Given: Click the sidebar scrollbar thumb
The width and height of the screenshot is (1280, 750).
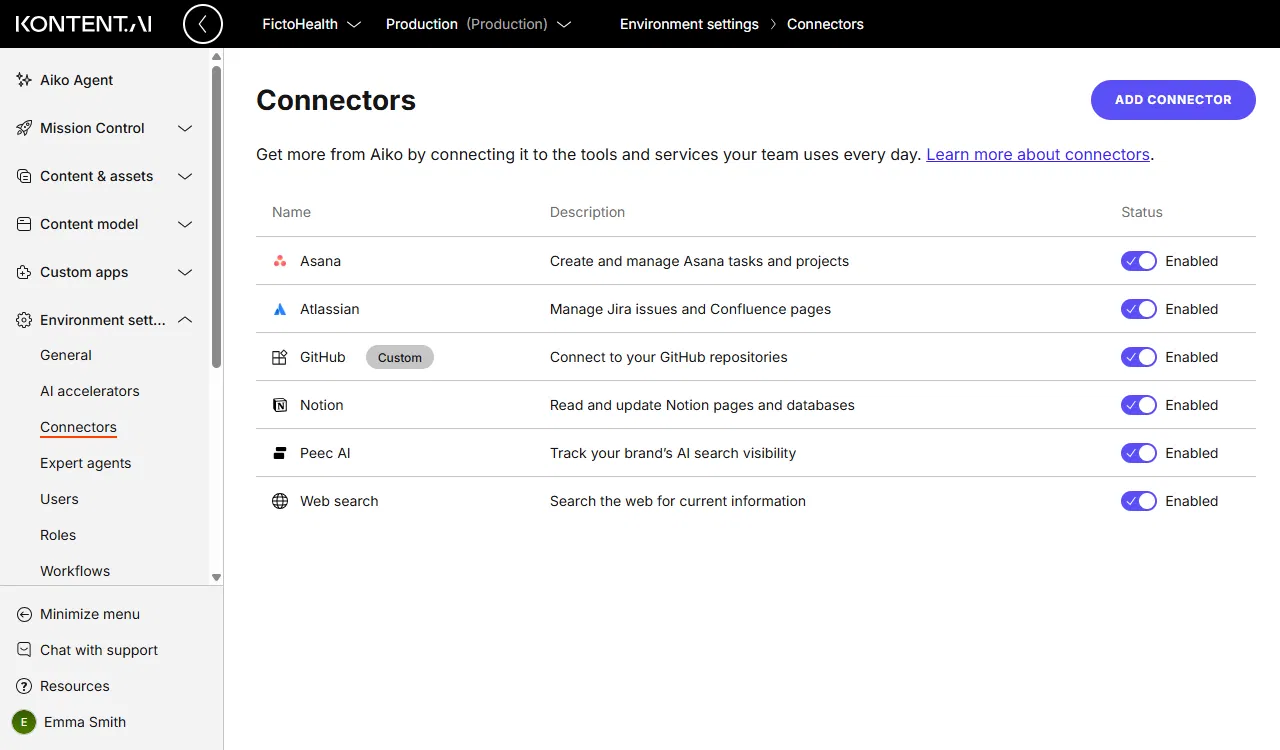Looking at the screenshot, I should tap(216, 217).
